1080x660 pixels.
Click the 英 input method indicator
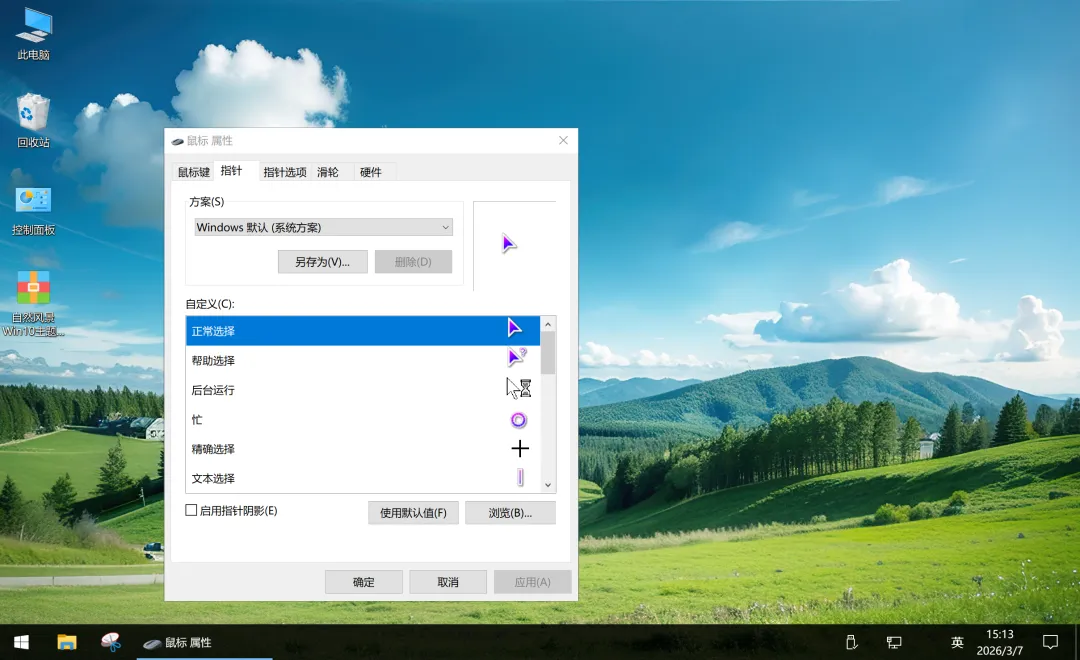[957, 642]
